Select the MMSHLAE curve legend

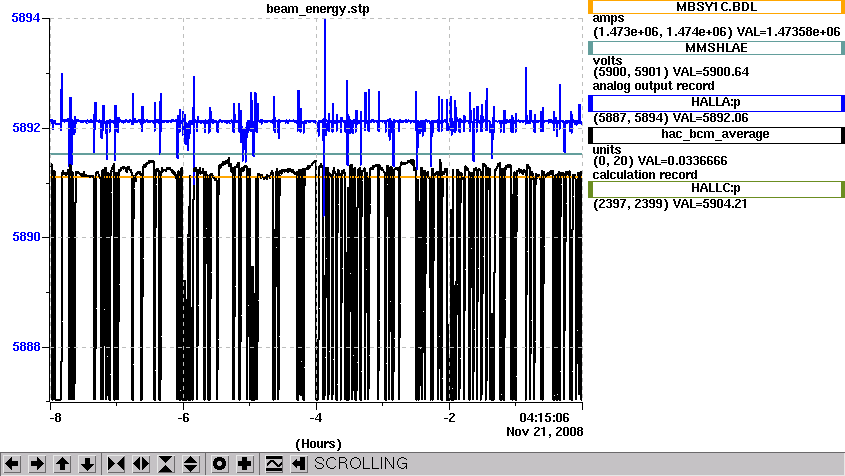(x=716, y=48)
